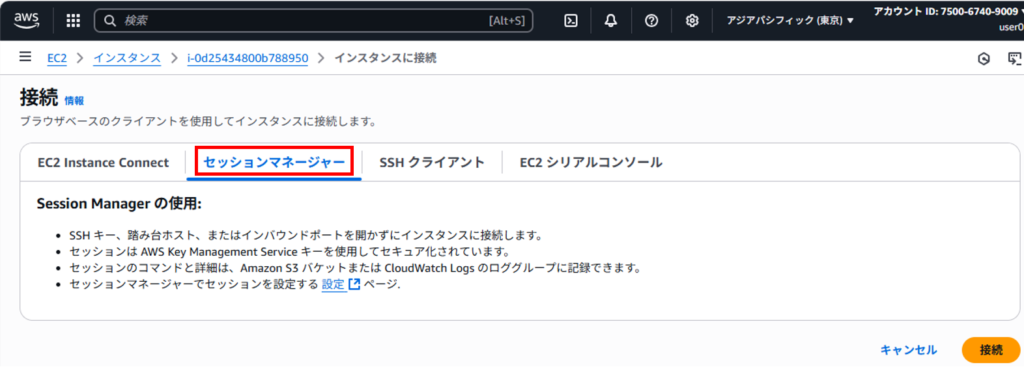
Task: Launch CloudShell from the top bar
Action: (570, 20)
